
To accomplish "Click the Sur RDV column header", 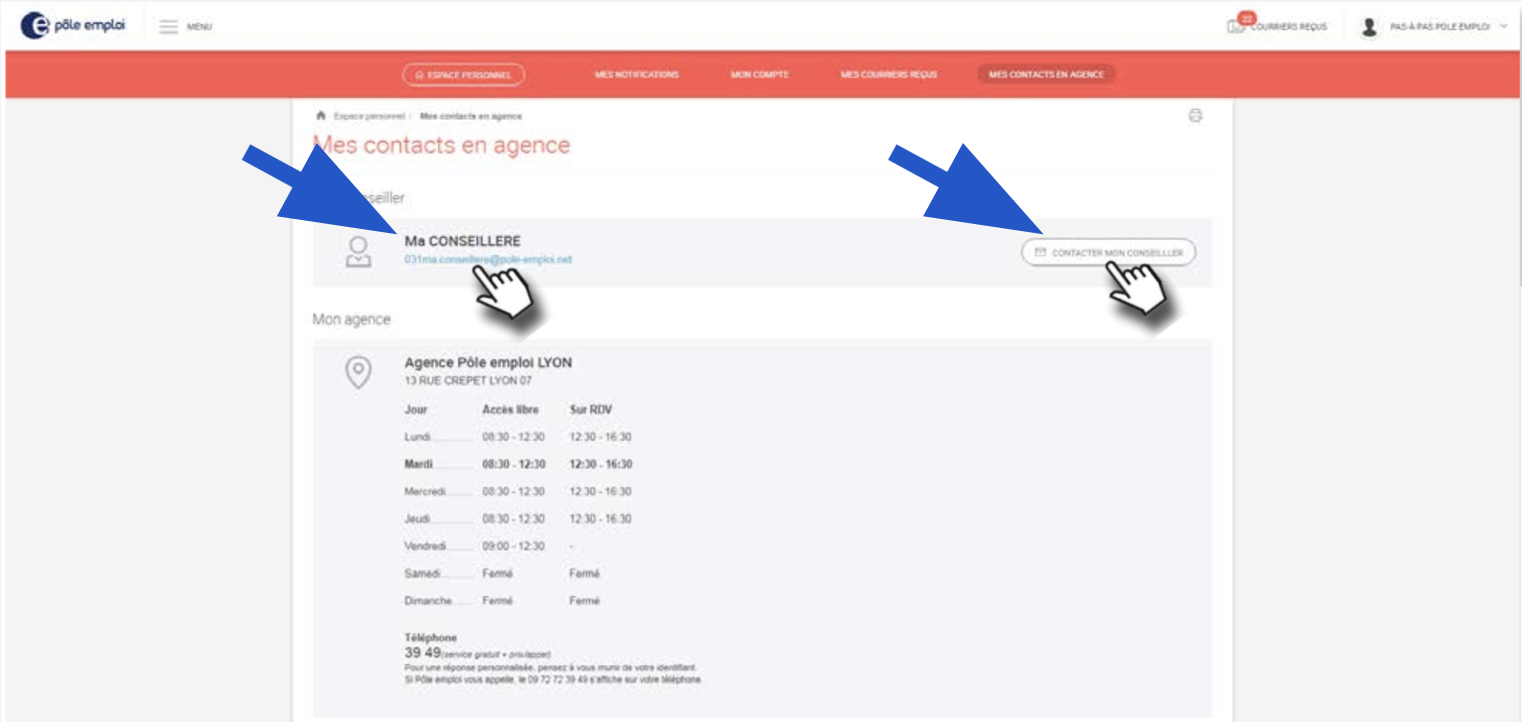I will (590, 410).
